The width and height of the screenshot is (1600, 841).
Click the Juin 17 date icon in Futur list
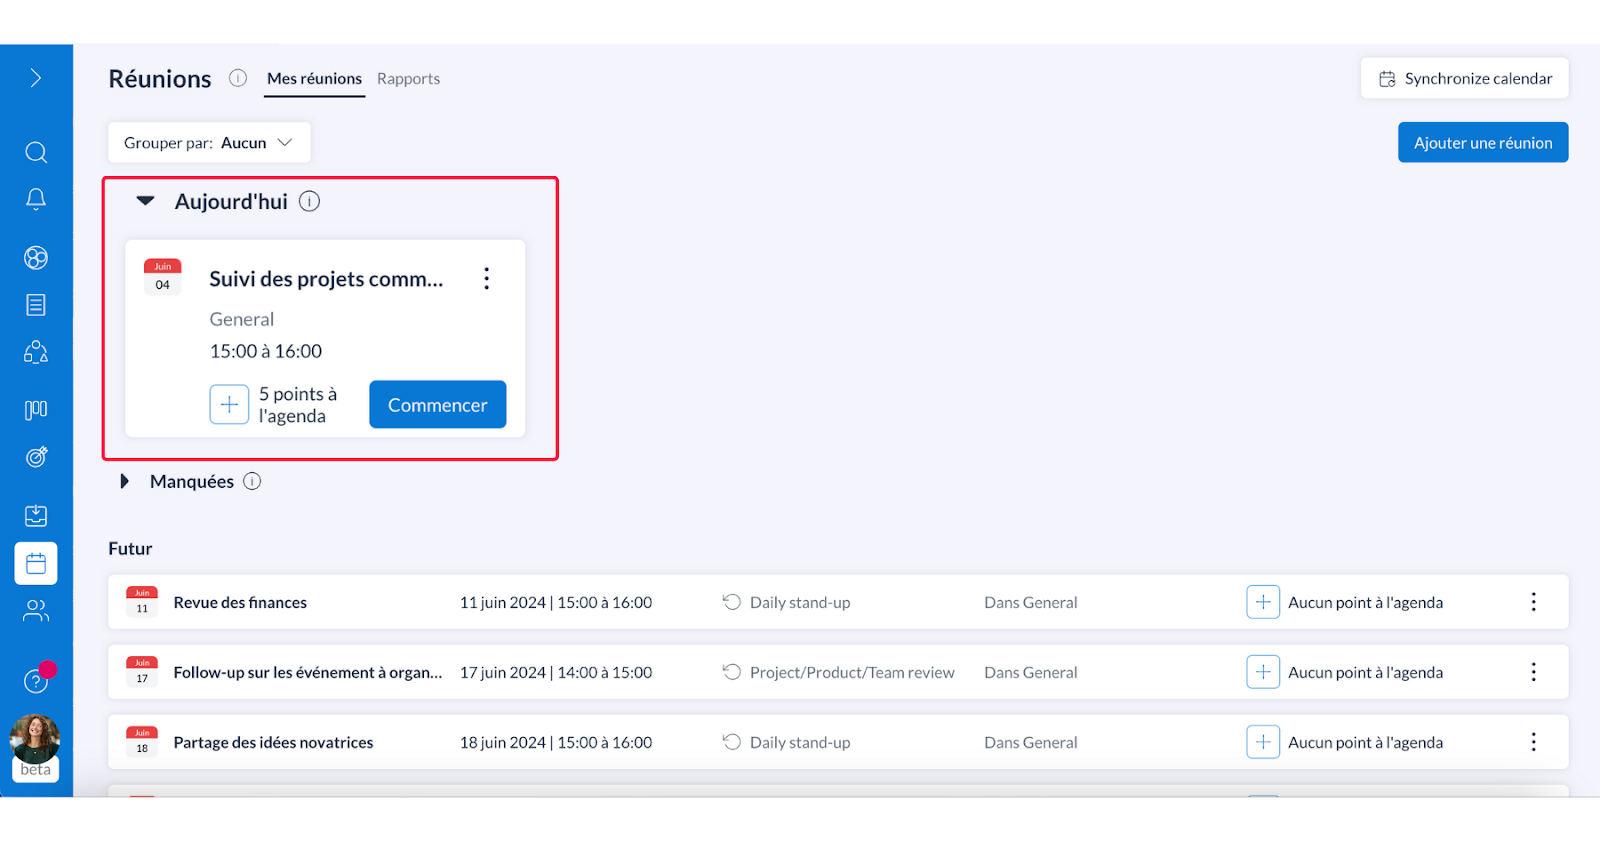point(142,672)
